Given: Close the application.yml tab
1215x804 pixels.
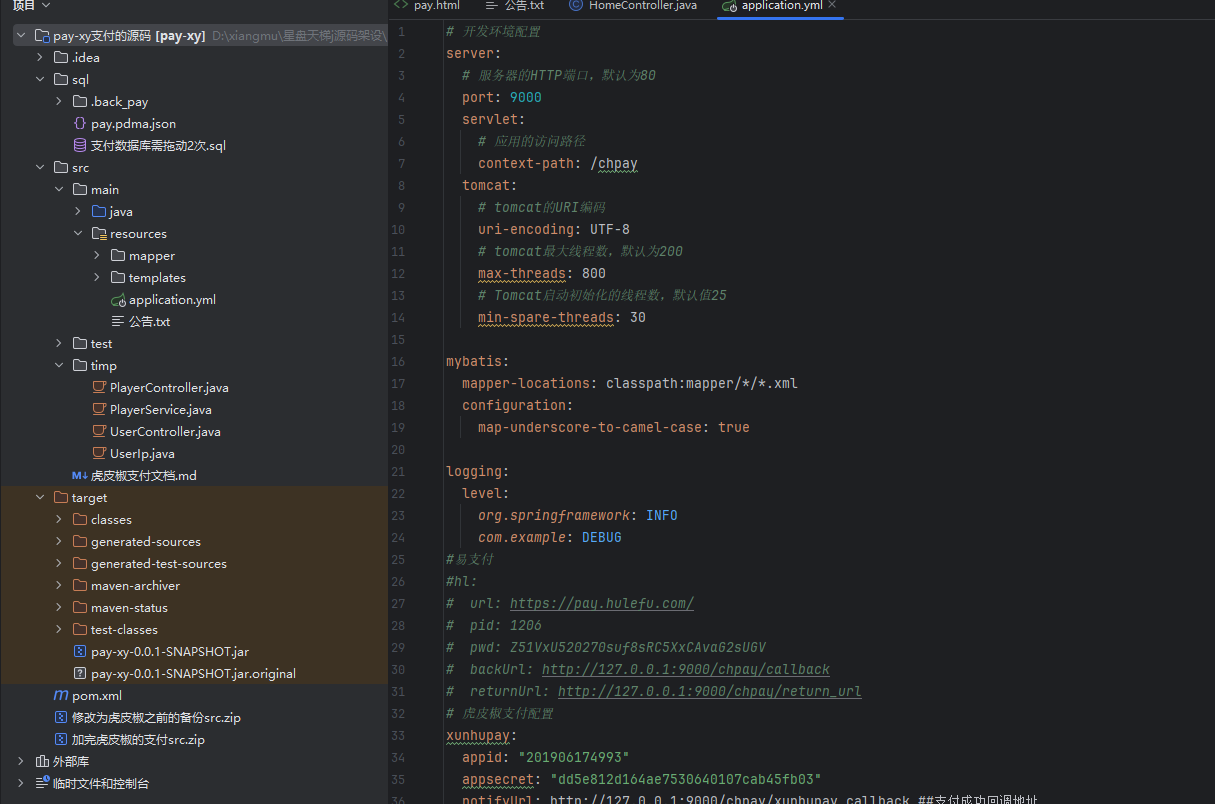Looking at the screenshot, I should tap(830, 5).
